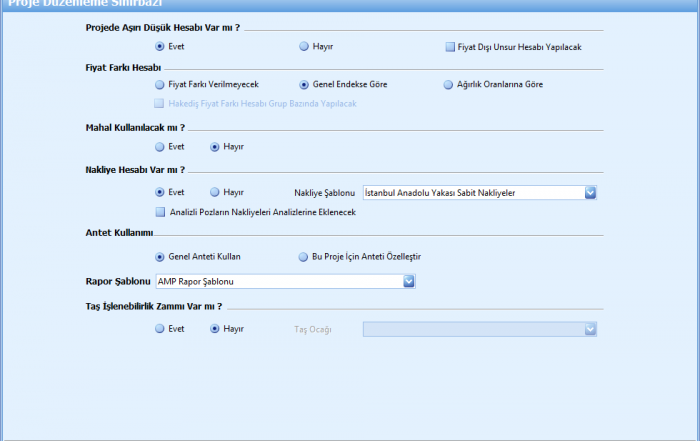Image resolution: width=700 pixels, height=441 pixels.
Task: Choose Fiyat Farkı Verilmeyecek option
Action: tap(160, 85)
